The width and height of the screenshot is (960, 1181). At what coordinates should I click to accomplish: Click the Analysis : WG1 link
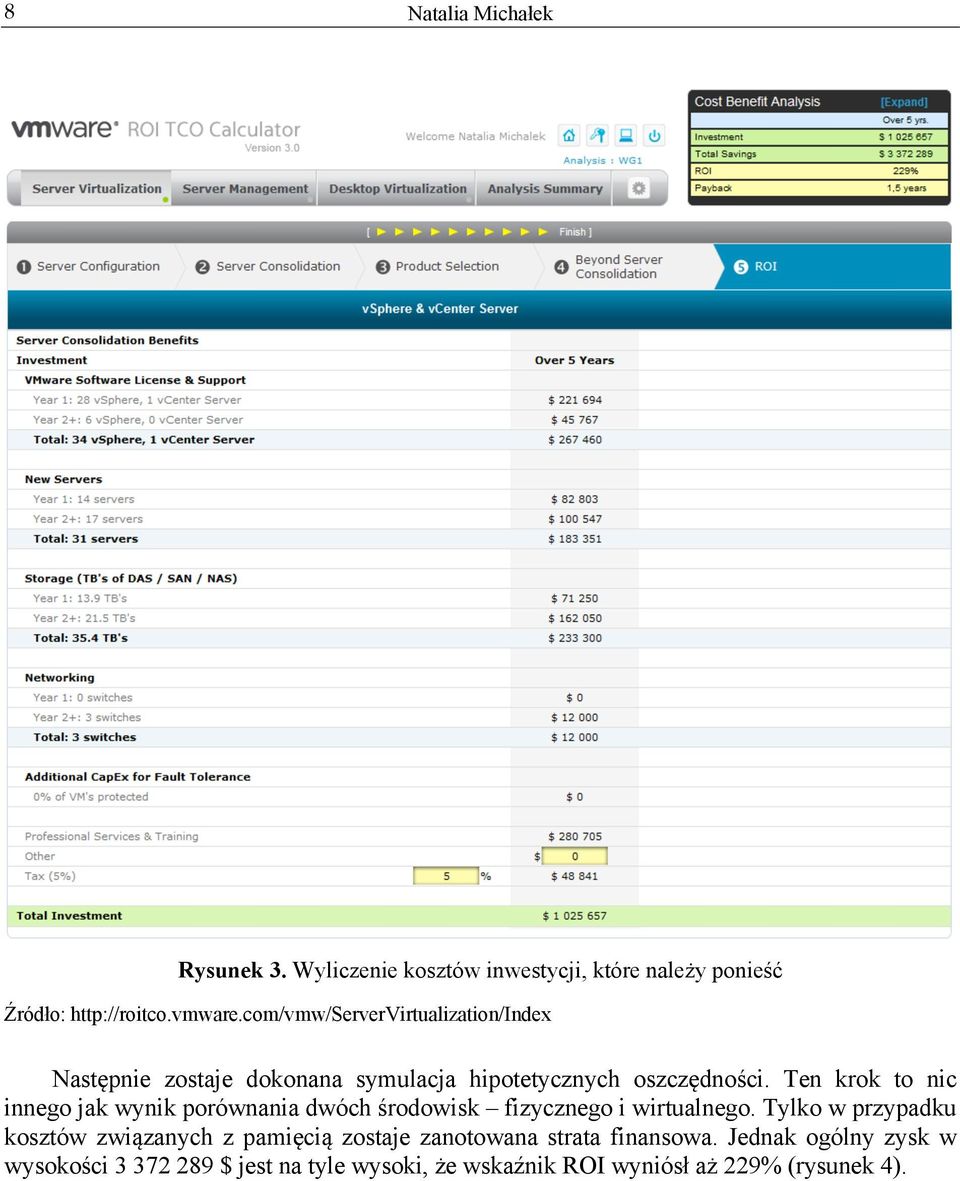click(602, 160)
